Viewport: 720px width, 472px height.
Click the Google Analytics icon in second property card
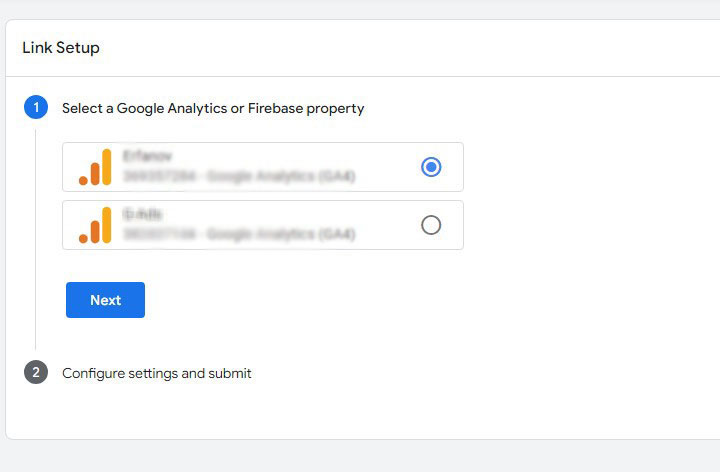tap(95, 225)
